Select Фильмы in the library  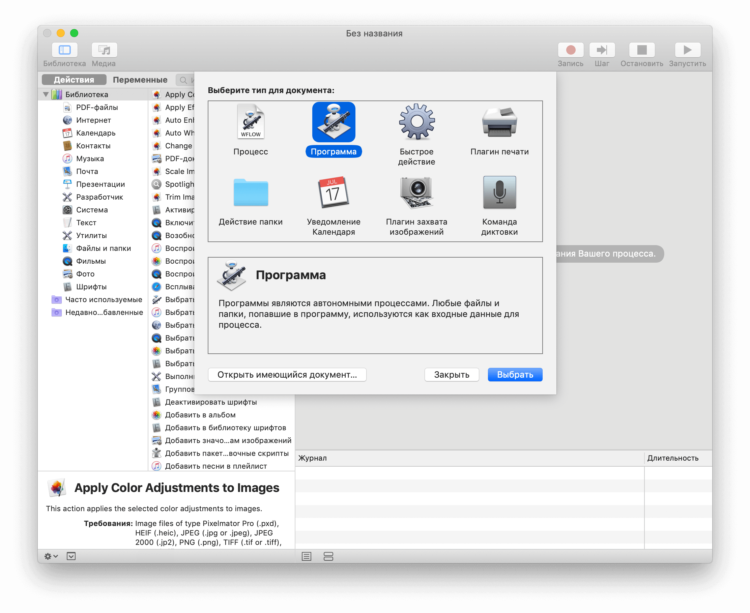[x=91, y=261]
